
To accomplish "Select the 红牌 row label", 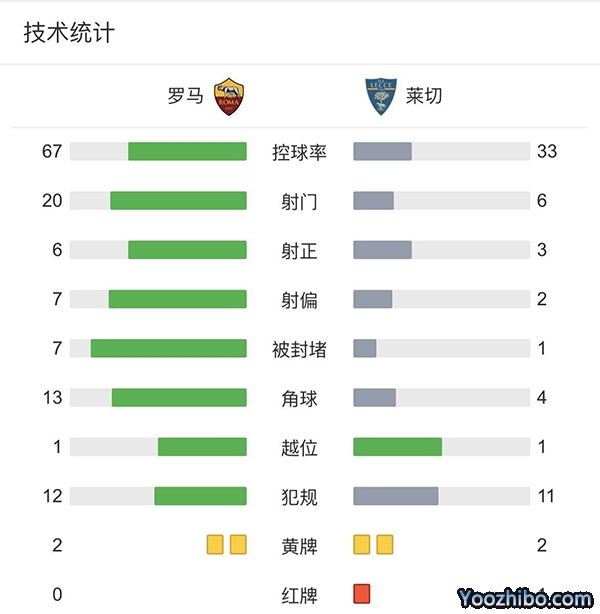I will pyautogui.click(x=300, y=595).
